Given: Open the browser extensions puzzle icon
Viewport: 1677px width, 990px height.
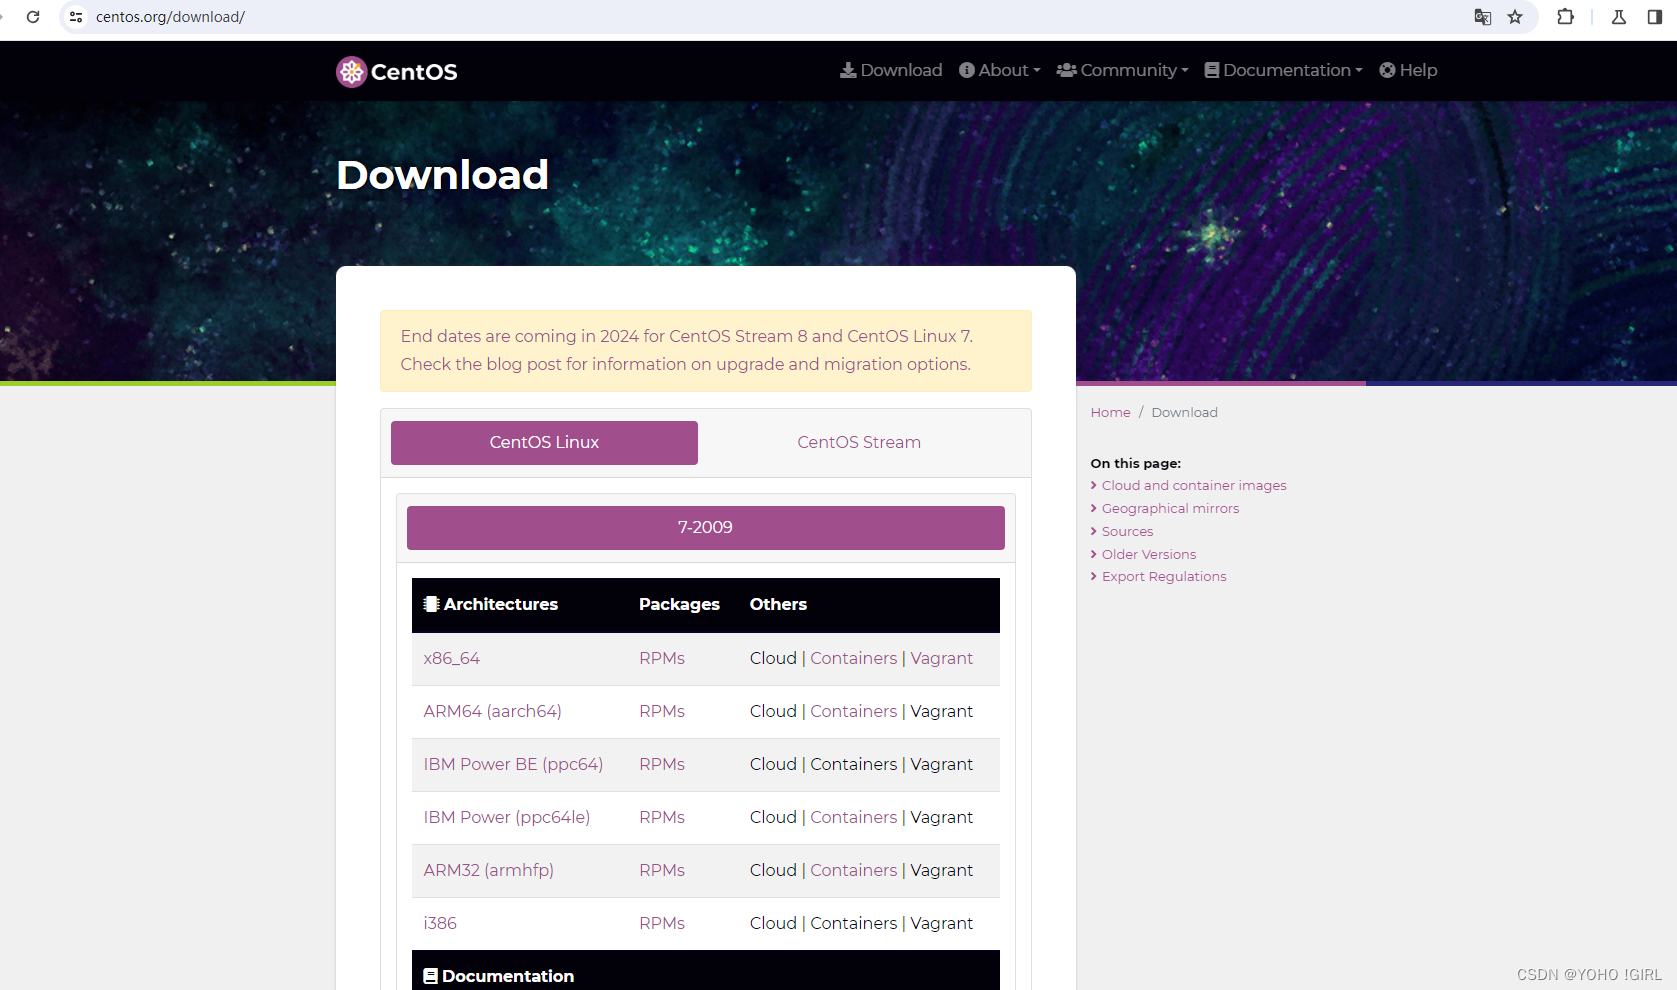Looking at the screenshot, I should point(1566,17).
